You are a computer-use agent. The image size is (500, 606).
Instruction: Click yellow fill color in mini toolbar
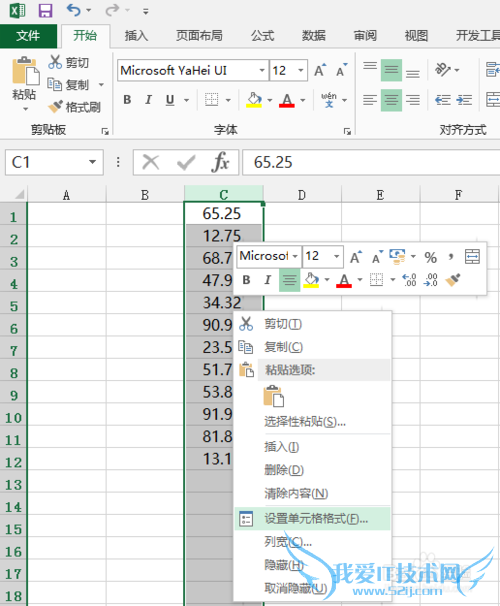point(311,280)
